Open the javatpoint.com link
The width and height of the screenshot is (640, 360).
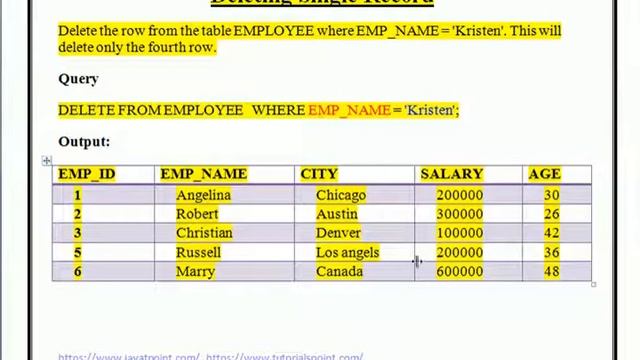tap(129, 356)
